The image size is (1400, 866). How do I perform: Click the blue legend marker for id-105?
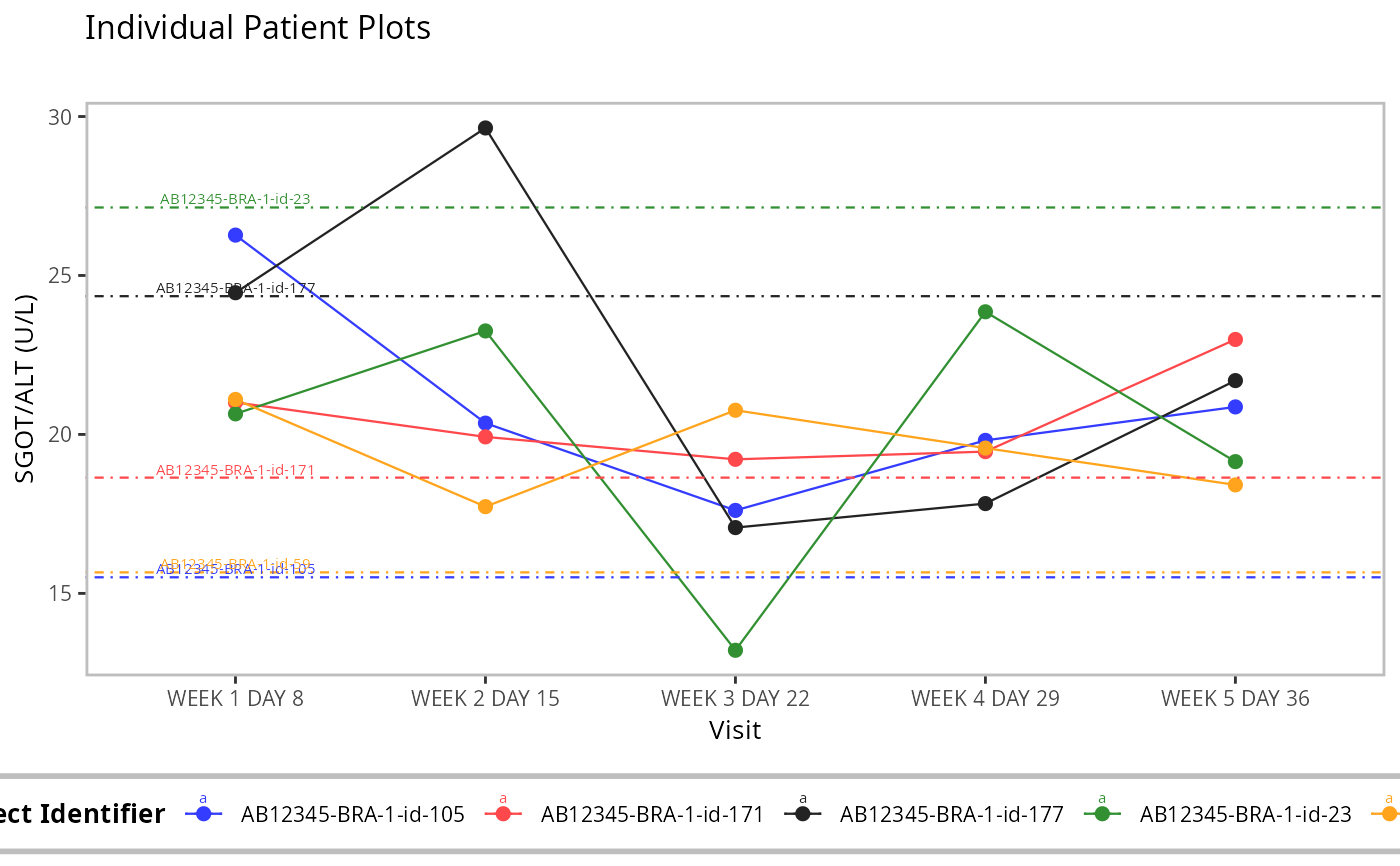pos(204,814)
